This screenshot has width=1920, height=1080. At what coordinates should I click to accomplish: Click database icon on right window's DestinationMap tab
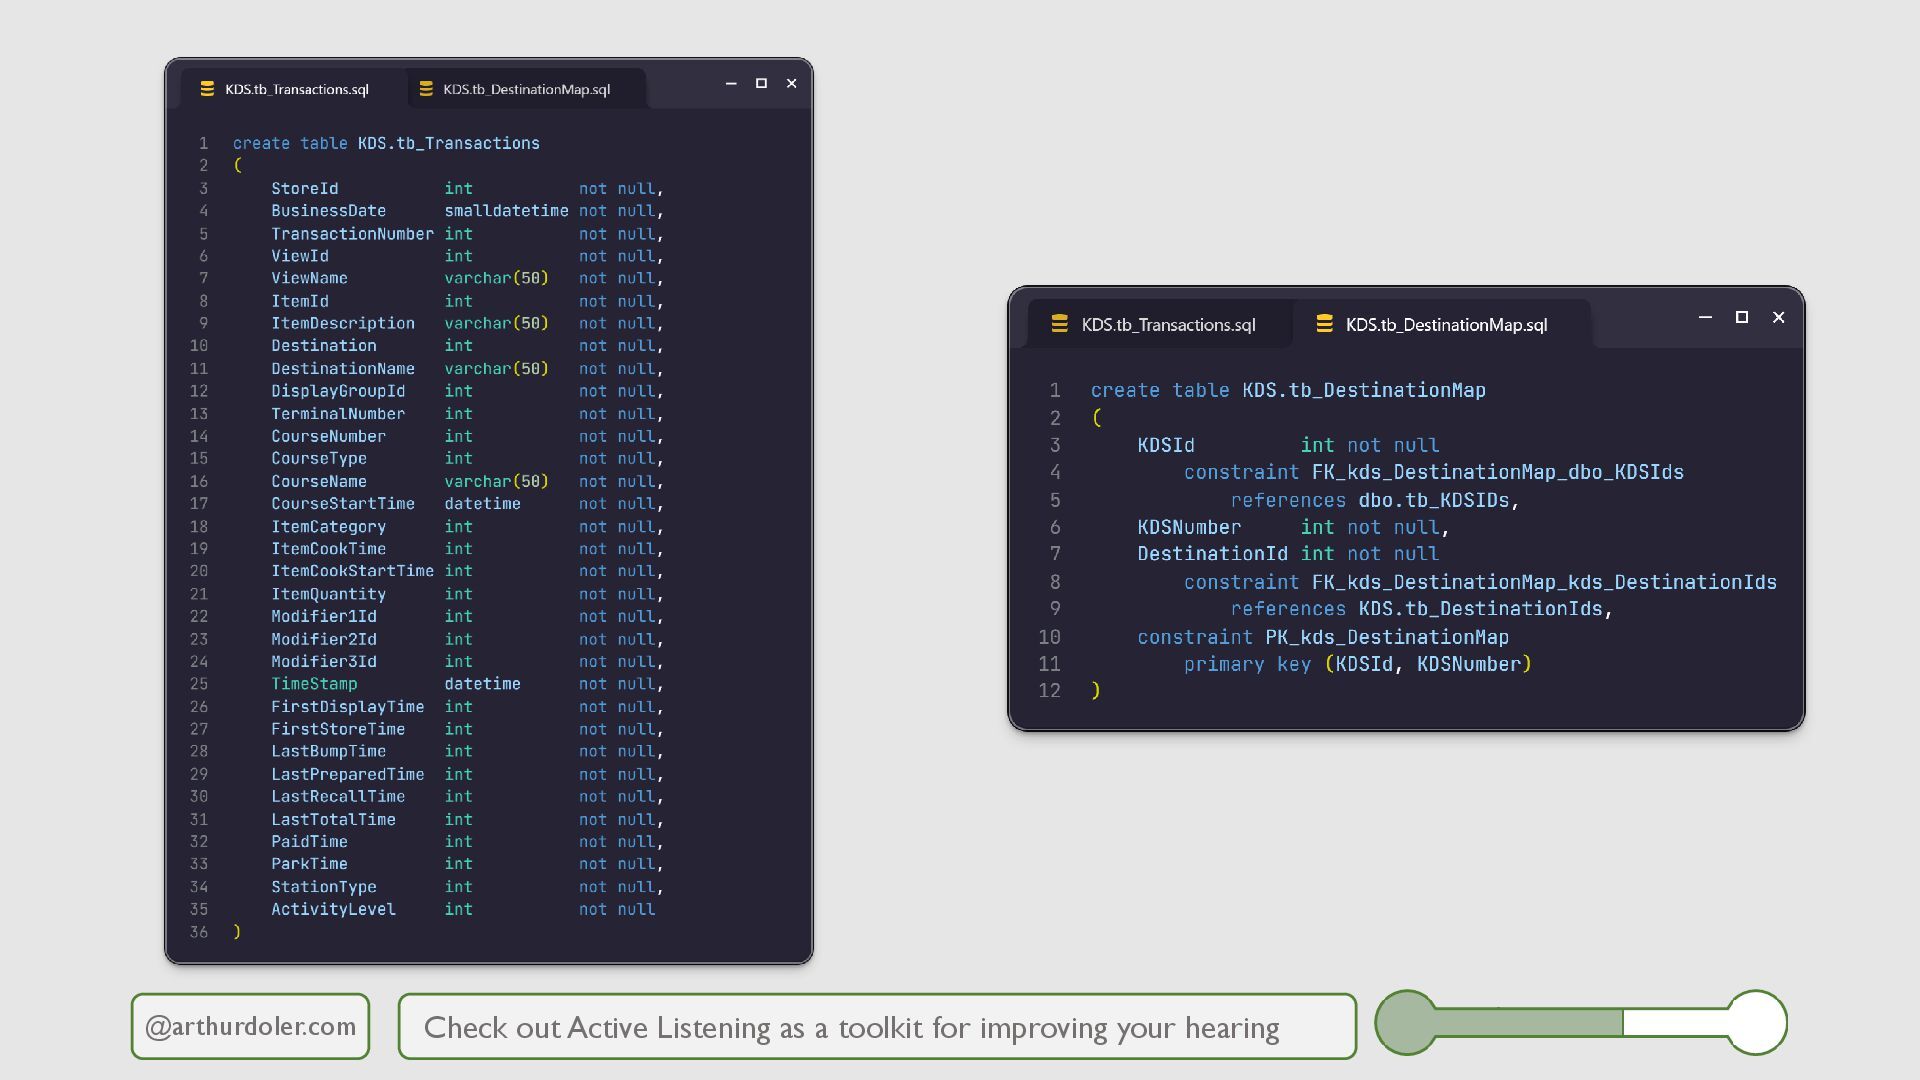[x=1324, y=324]
